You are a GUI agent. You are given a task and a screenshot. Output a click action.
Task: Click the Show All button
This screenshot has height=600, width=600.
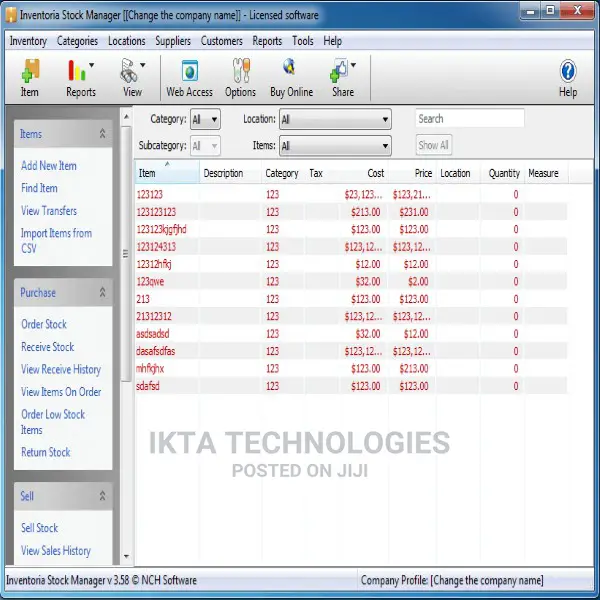pos(434,145)
